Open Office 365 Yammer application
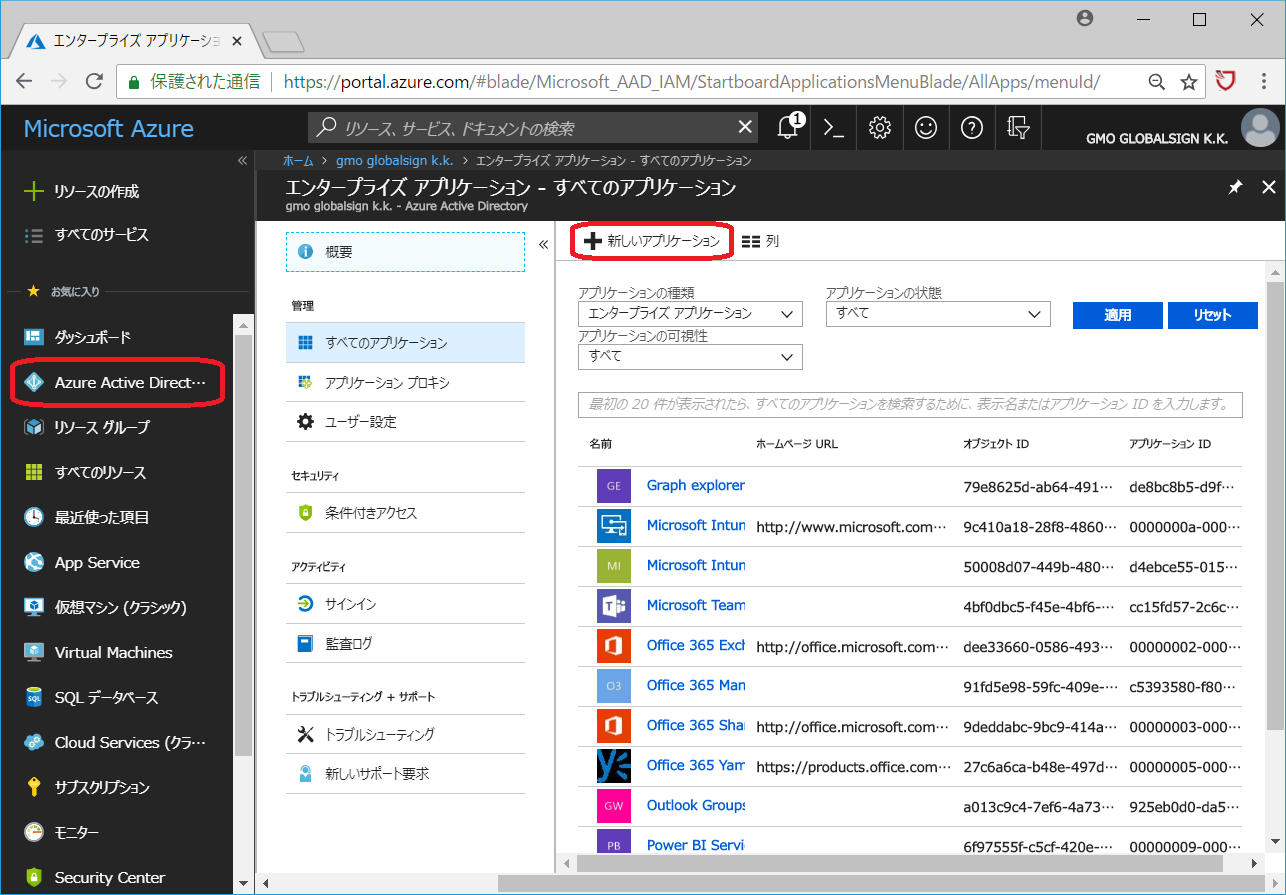 tap(695, 765)
